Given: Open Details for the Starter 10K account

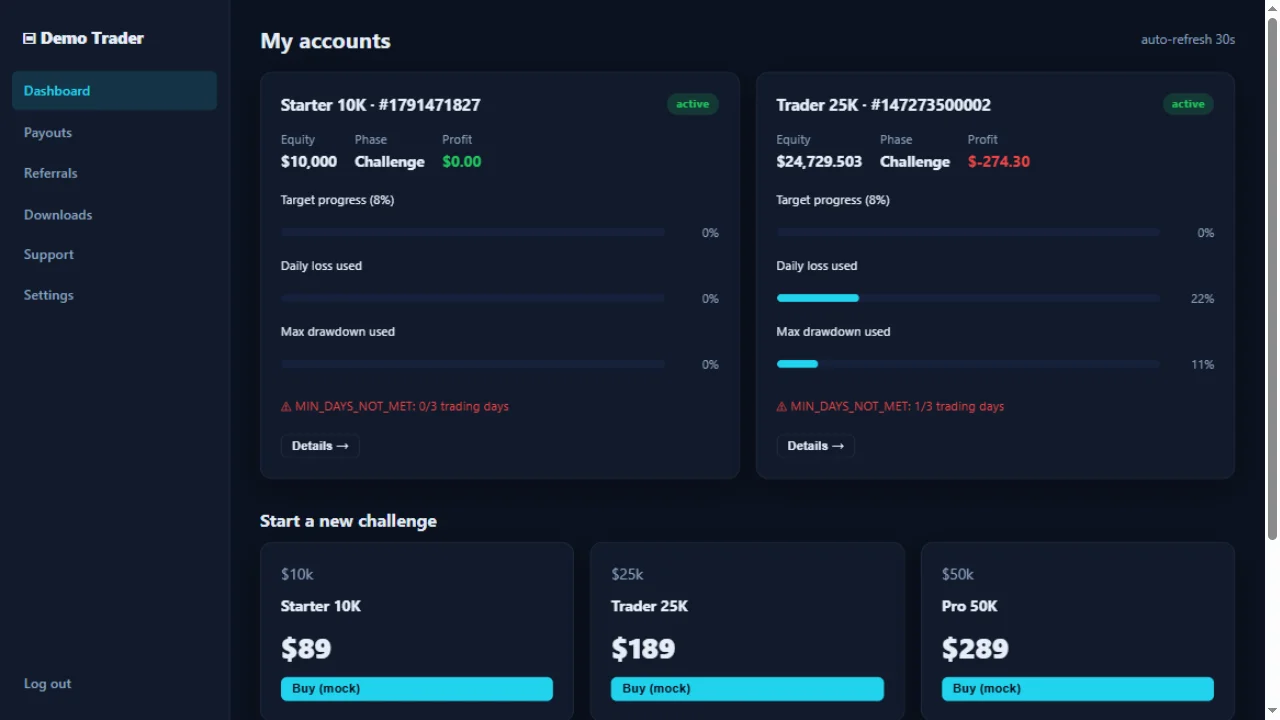Looking at the screenshot, I should pyautogui.click(x=320, y=446).
